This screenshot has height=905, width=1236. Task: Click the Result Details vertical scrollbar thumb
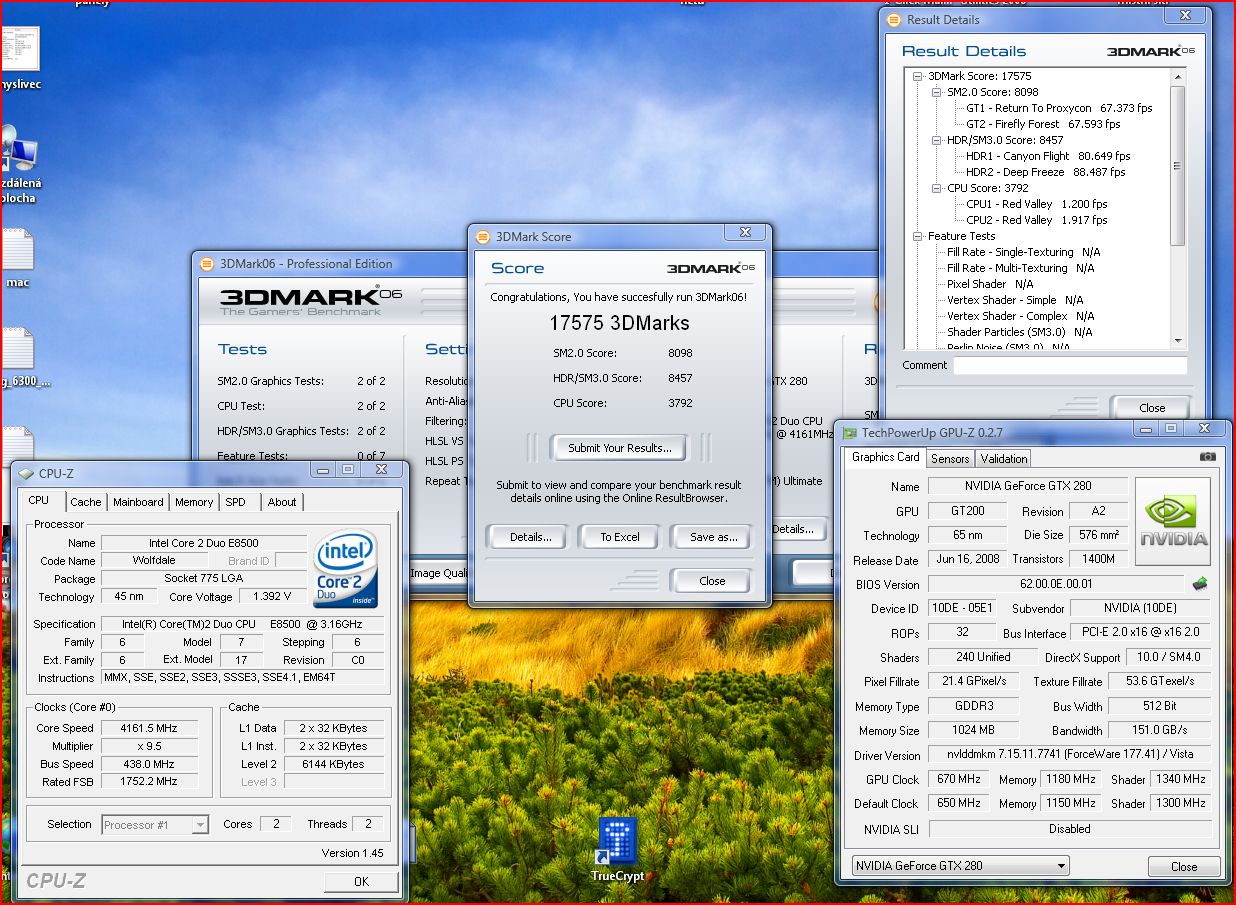[x=1177, y=165]
